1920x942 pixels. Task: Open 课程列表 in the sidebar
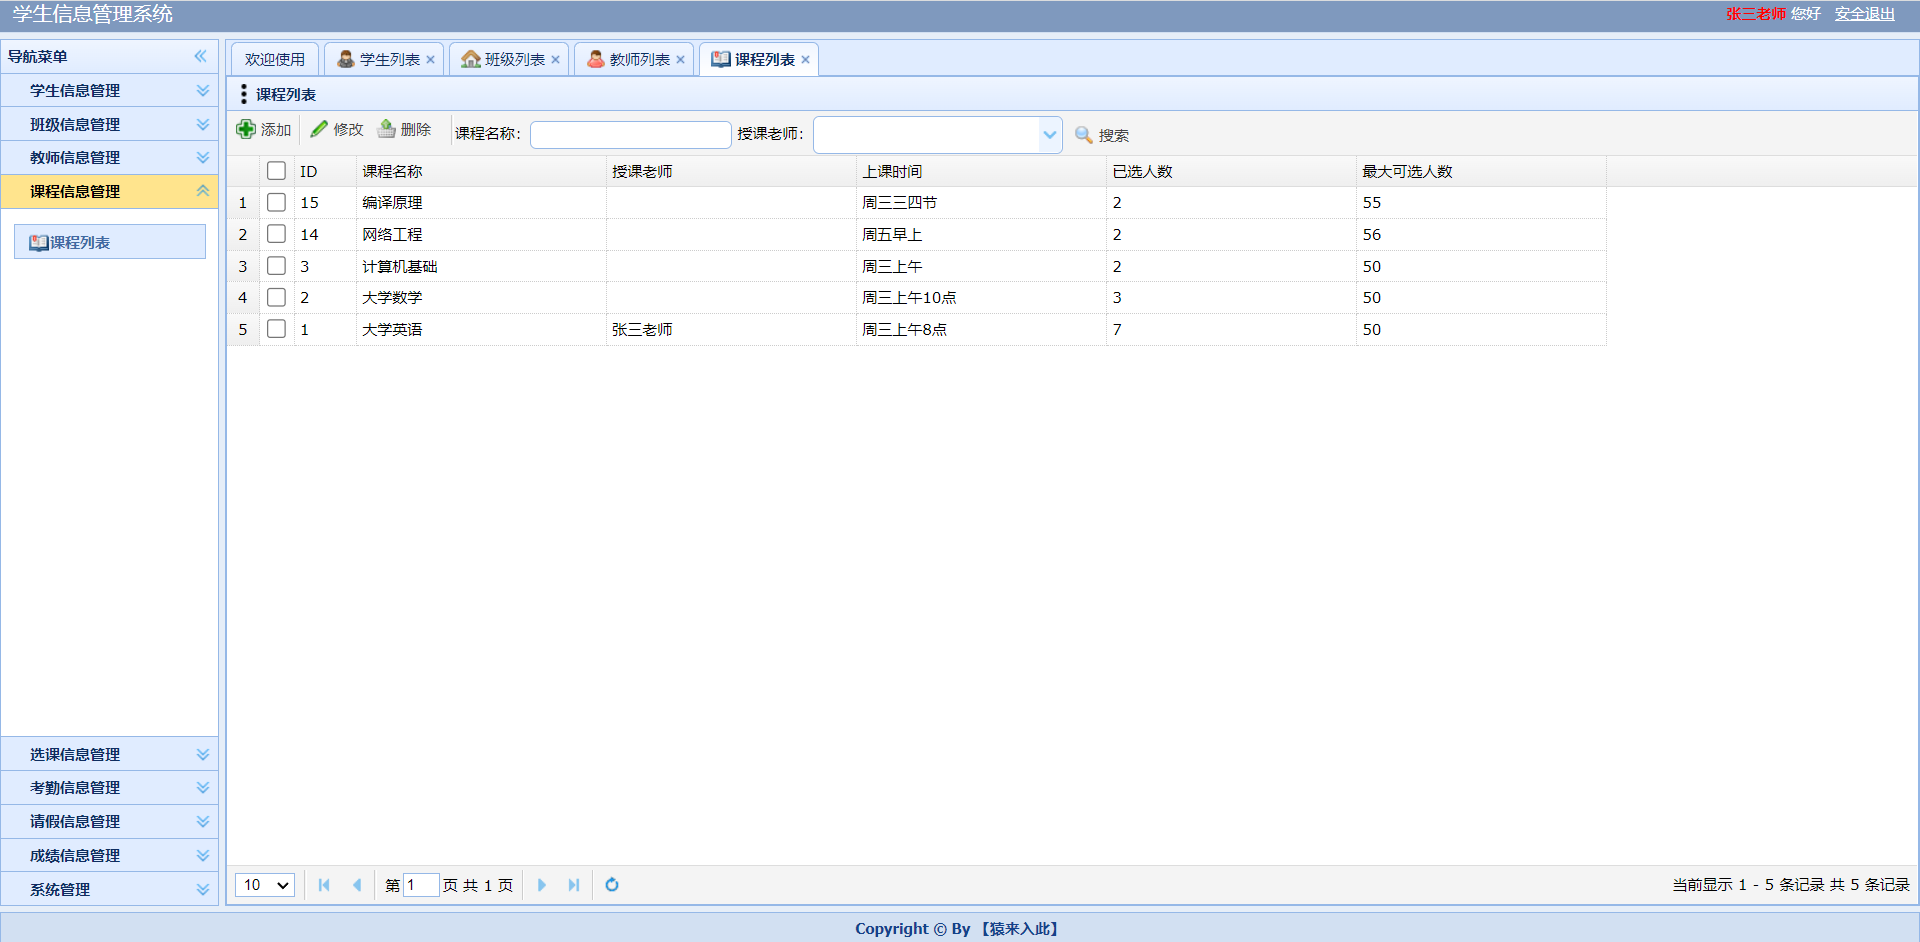[110, 242]
